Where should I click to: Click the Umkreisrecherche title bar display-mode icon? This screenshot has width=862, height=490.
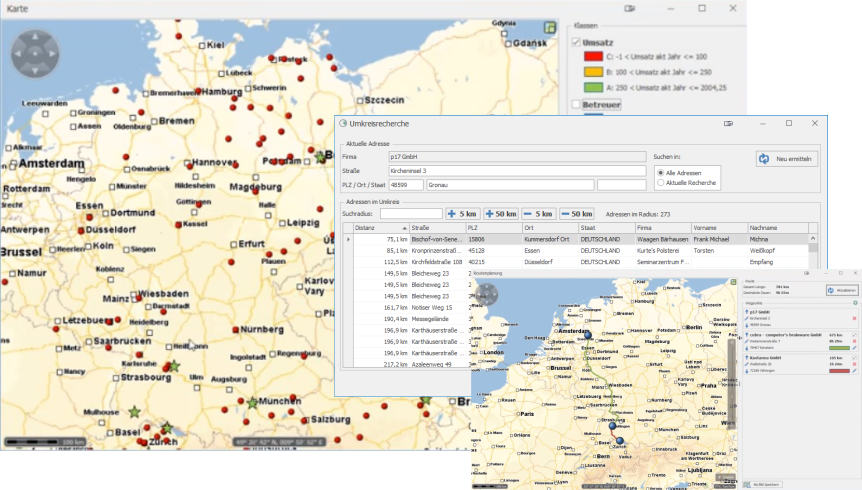[729, 123]
